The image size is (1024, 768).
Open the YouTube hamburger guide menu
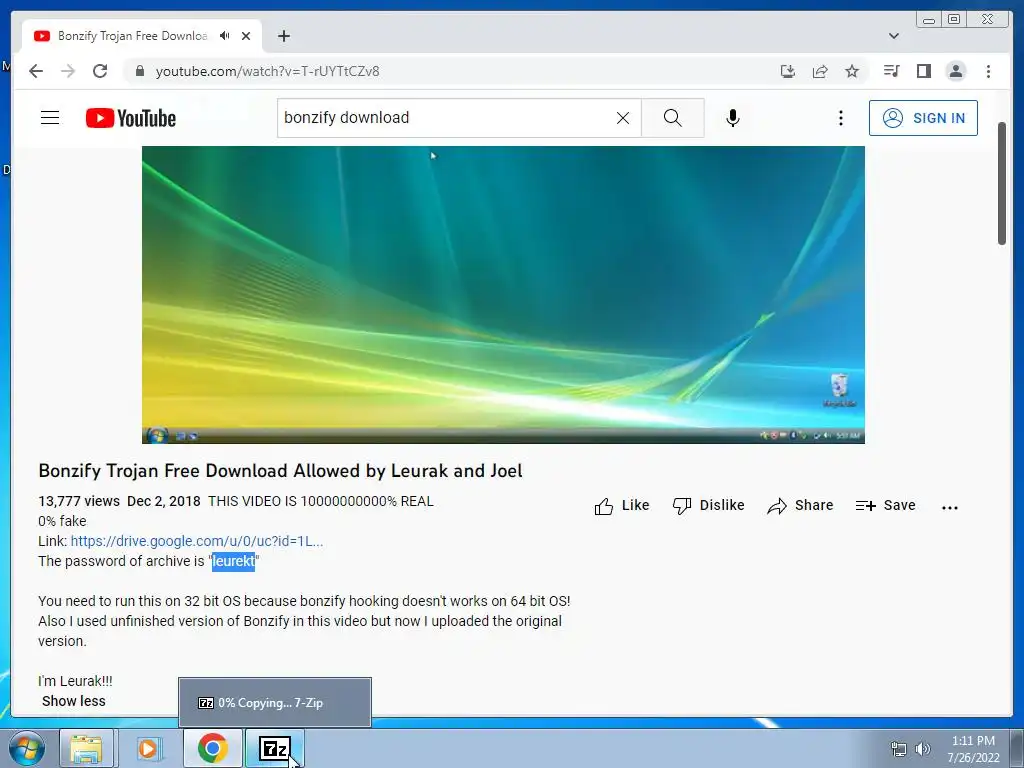[x=50, y=118]
